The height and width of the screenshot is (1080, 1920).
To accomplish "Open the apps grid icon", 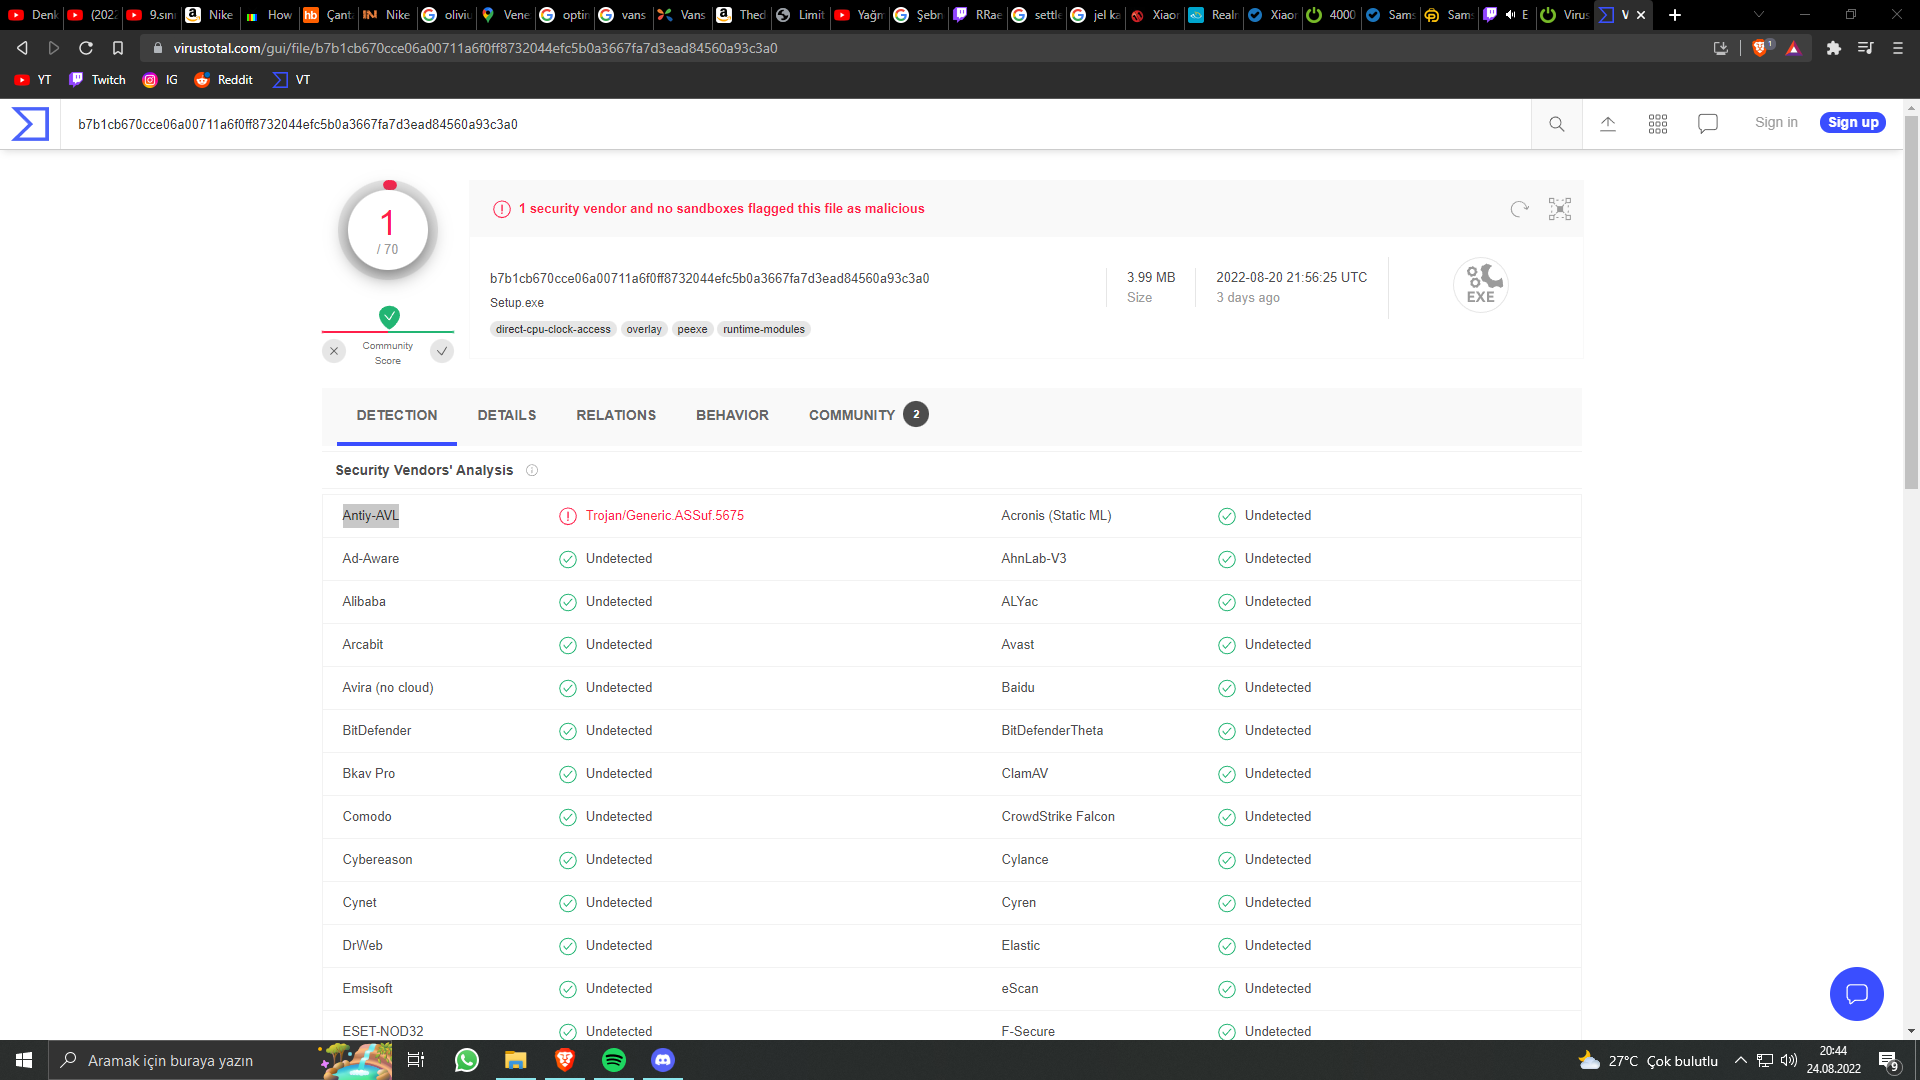I will [1658, 124].
